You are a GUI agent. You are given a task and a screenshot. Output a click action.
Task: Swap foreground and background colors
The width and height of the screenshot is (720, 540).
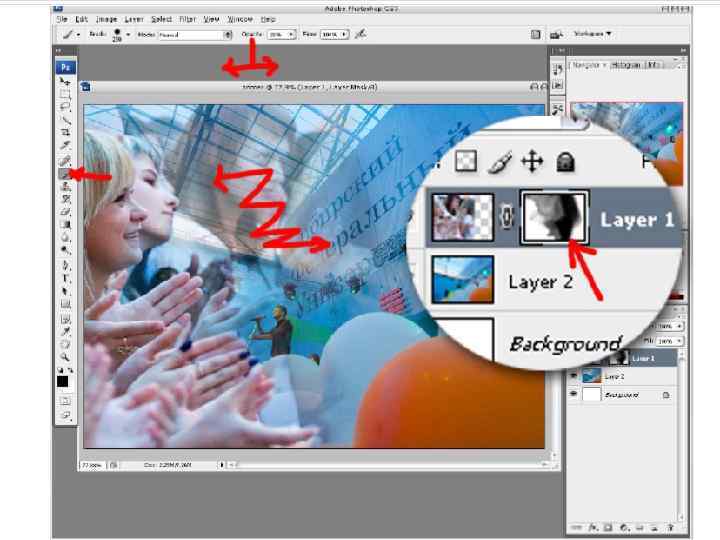click(70, 370)
